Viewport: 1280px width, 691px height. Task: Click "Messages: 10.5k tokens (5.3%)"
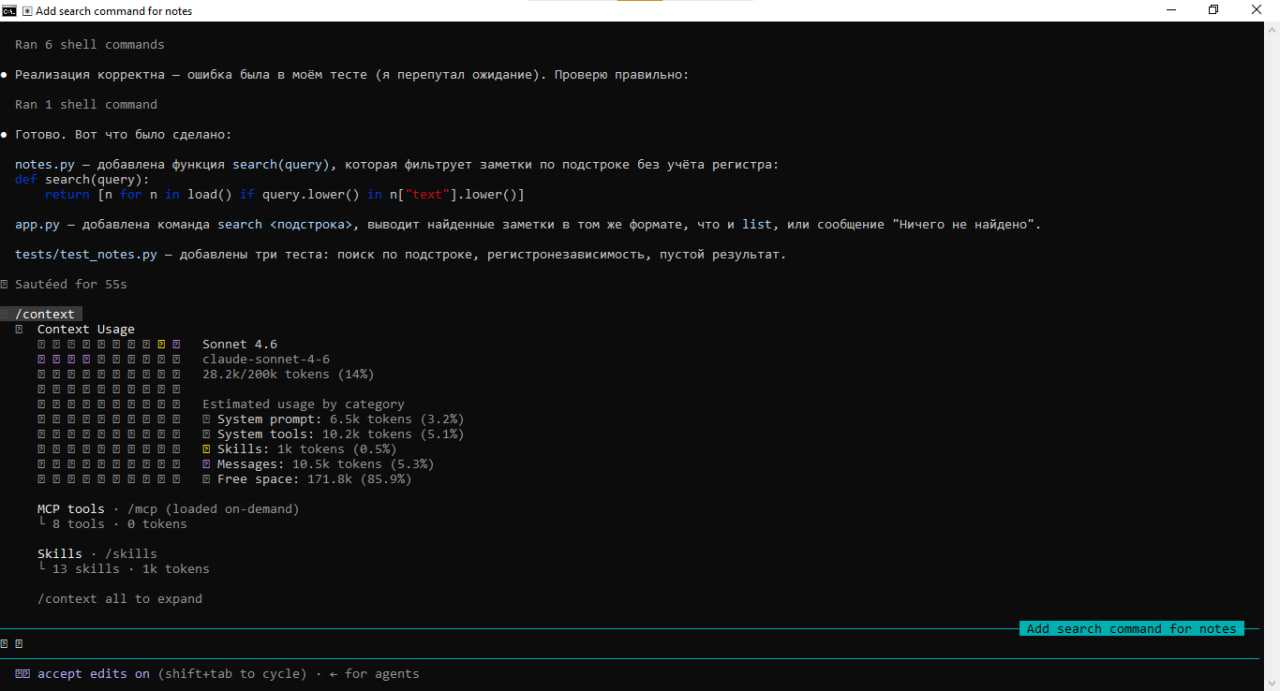pos(326,464)
